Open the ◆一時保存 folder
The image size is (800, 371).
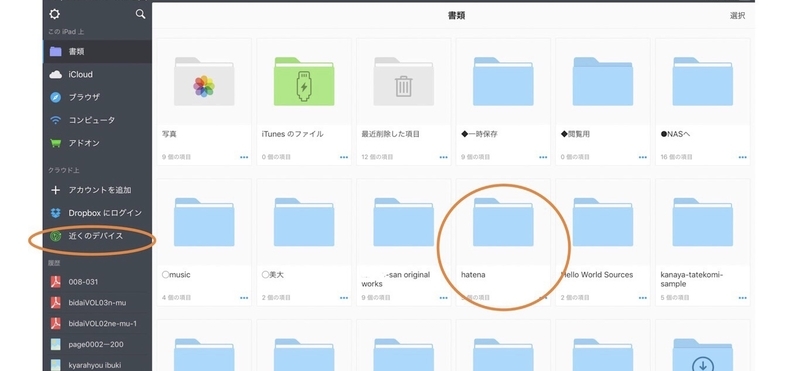(x=503, y=102)
